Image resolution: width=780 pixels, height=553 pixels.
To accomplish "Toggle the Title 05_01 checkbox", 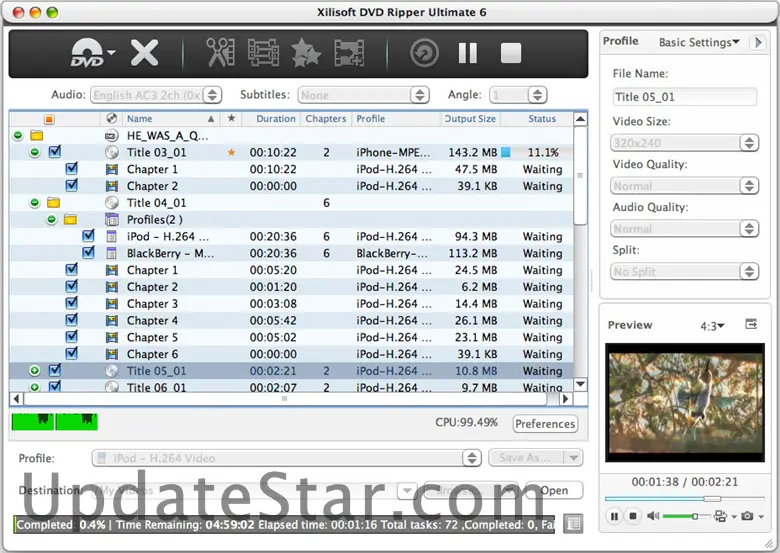I will [x=55, y=369].
